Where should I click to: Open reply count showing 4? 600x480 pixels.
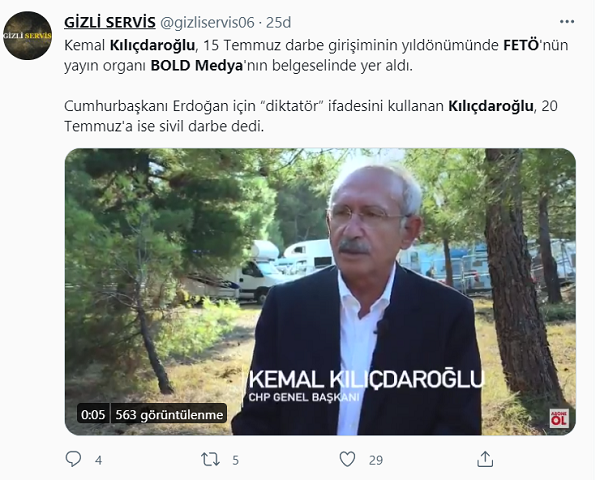pyautogui.click(x=98, y=460)
